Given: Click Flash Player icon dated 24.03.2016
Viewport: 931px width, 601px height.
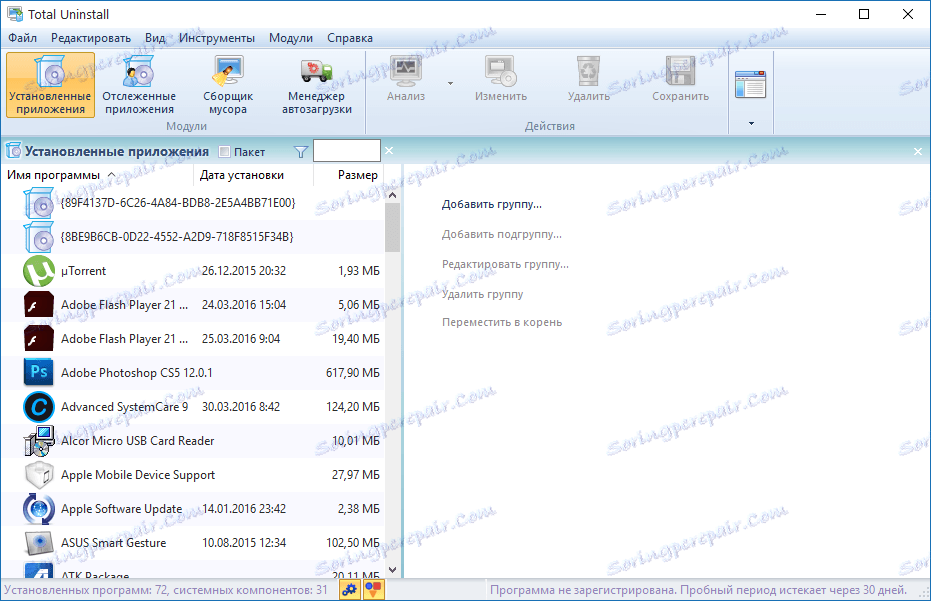Looking at the screenshot, I should pyautogui.click(x=39, y=305).
